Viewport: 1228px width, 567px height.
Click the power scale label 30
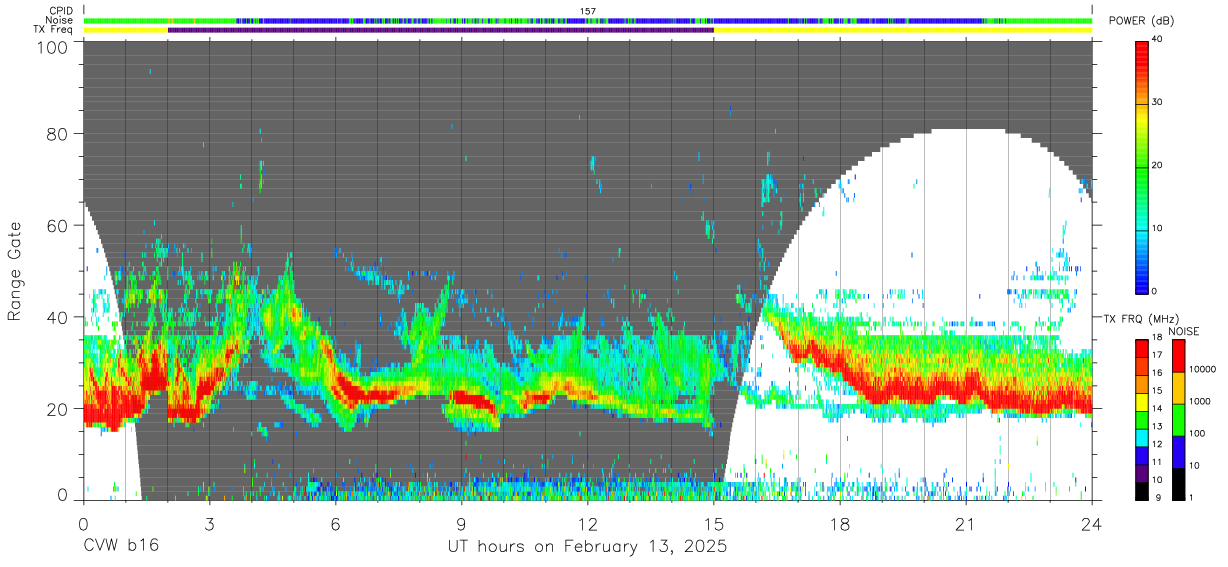click(1158, 103)
